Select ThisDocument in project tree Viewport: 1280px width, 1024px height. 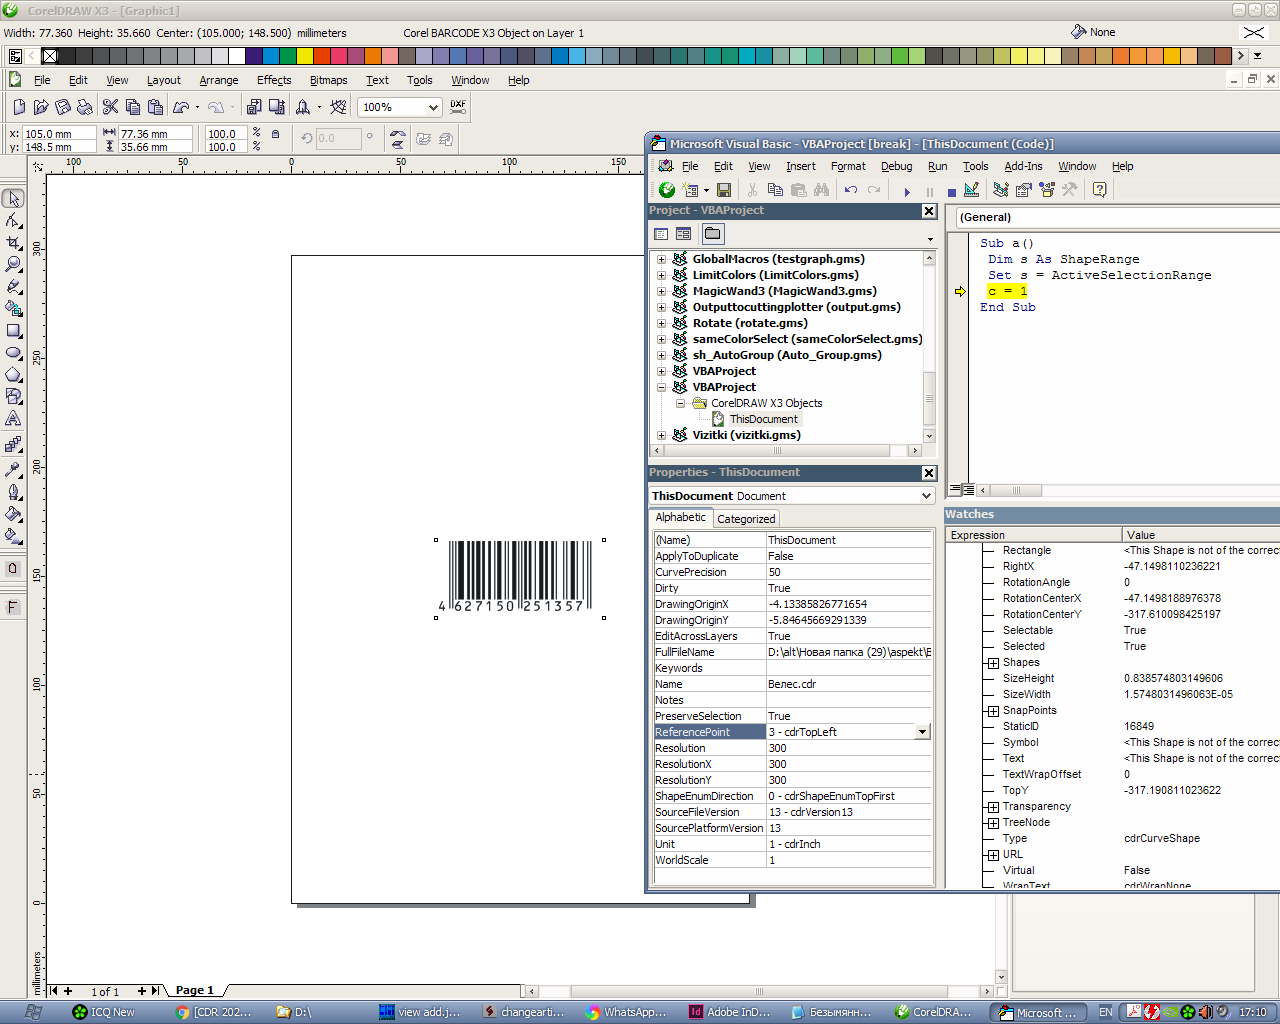pyautogui.click(x=763, y=419)
